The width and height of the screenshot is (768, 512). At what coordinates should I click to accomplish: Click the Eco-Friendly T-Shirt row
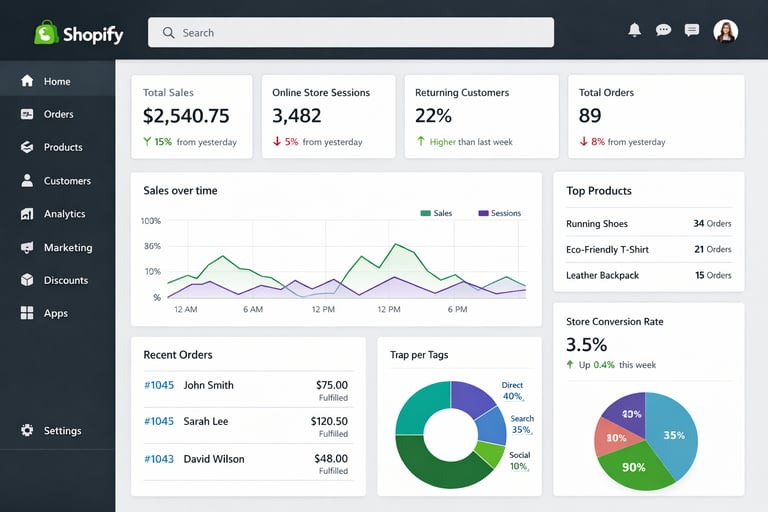pos(648,249)
